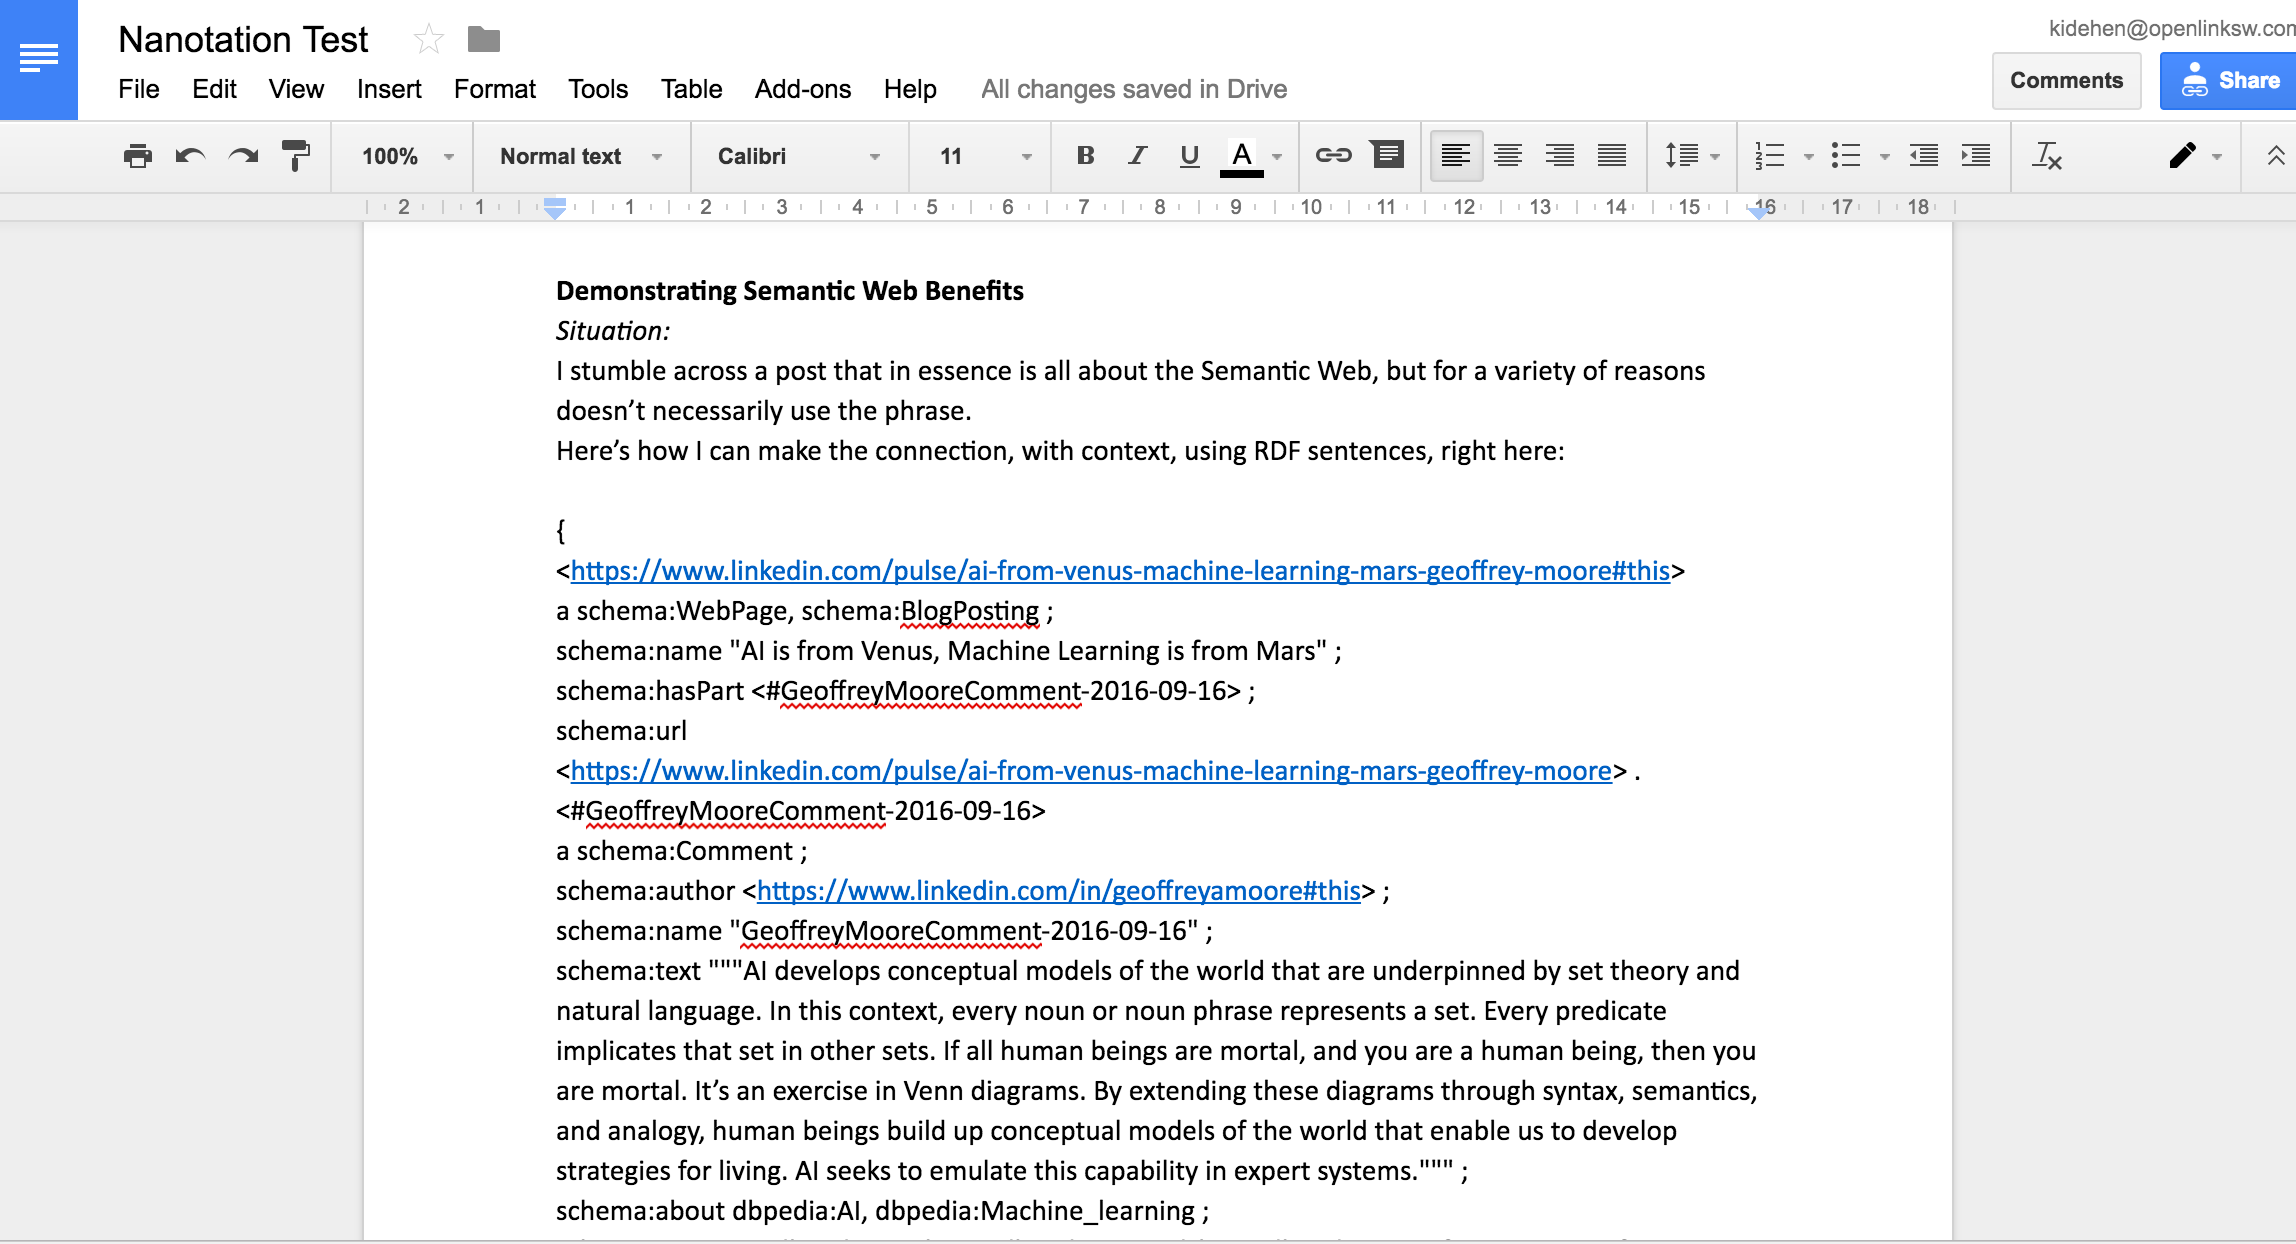Toggle bold formatting
The width and height of the screenshot is (2296, 1244).
[x=1085, y=156]
